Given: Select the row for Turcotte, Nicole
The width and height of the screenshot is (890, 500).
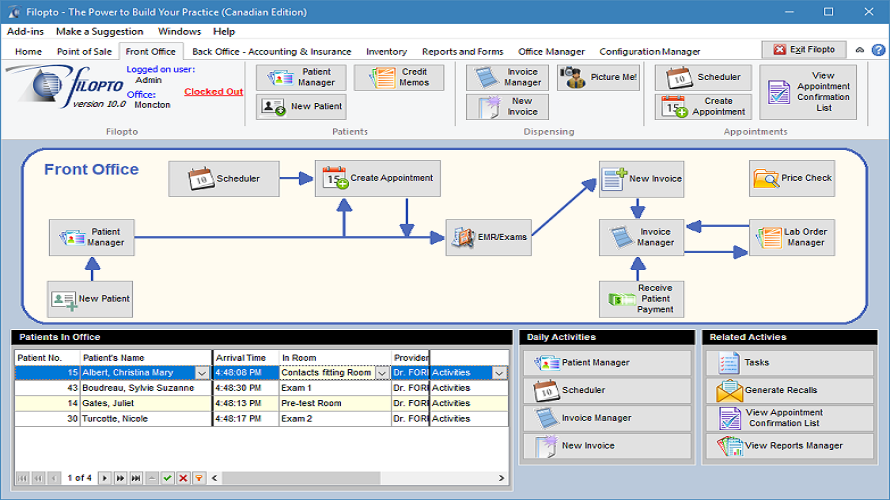Looking at the screenshot, I should click(x=262, y=419).
